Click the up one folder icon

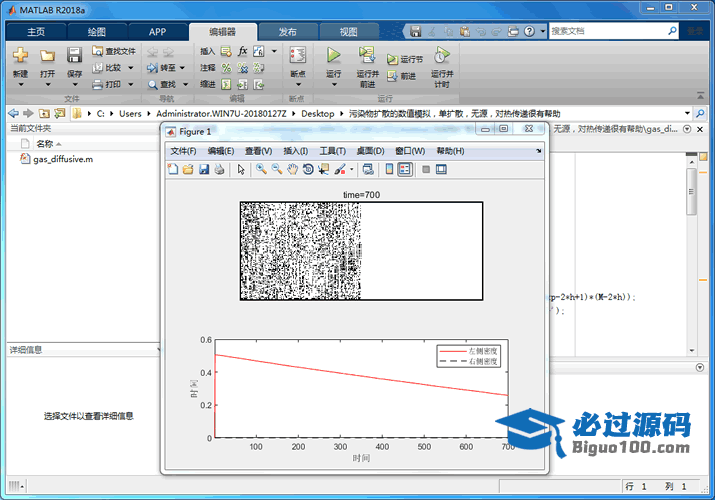44,113
